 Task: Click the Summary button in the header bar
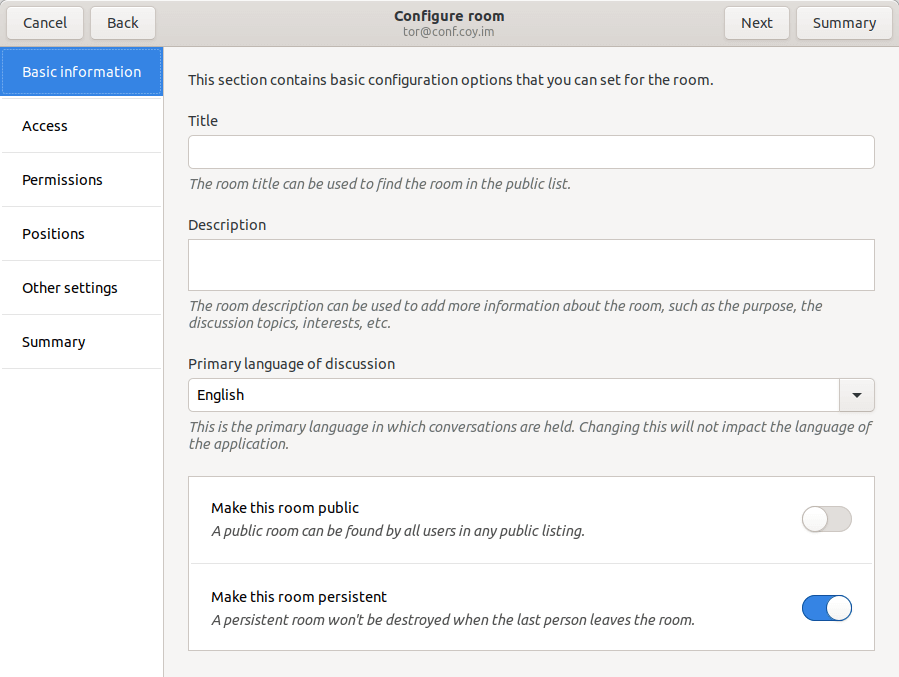point(844,23)
